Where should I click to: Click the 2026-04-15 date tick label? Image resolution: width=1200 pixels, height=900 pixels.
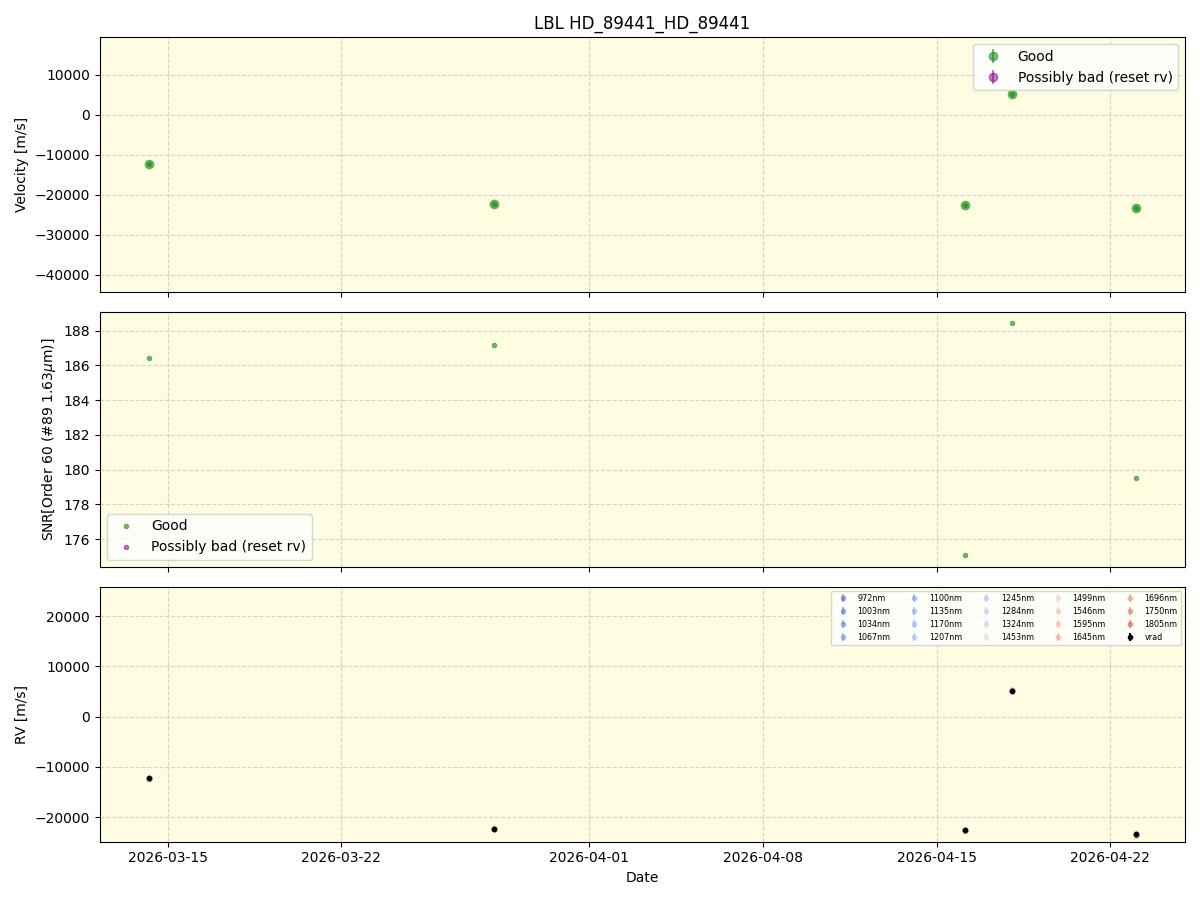(937, 857)
